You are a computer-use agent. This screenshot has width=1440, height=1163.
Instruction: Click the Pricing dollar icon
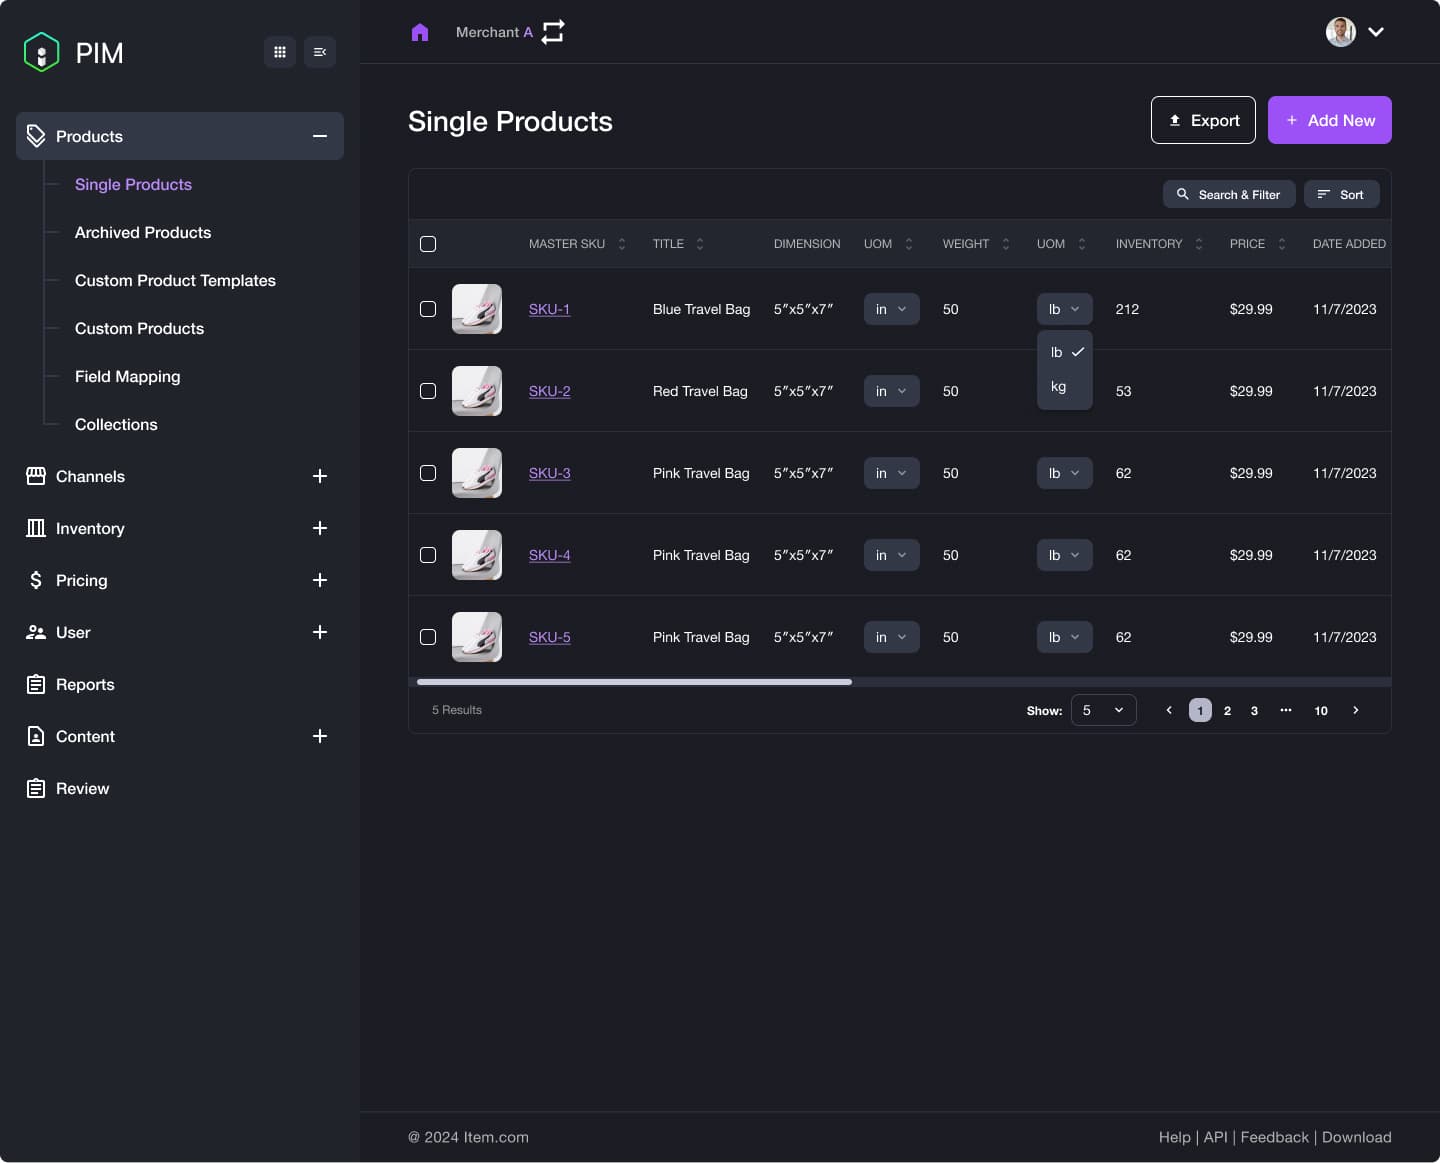click(36, 580)
